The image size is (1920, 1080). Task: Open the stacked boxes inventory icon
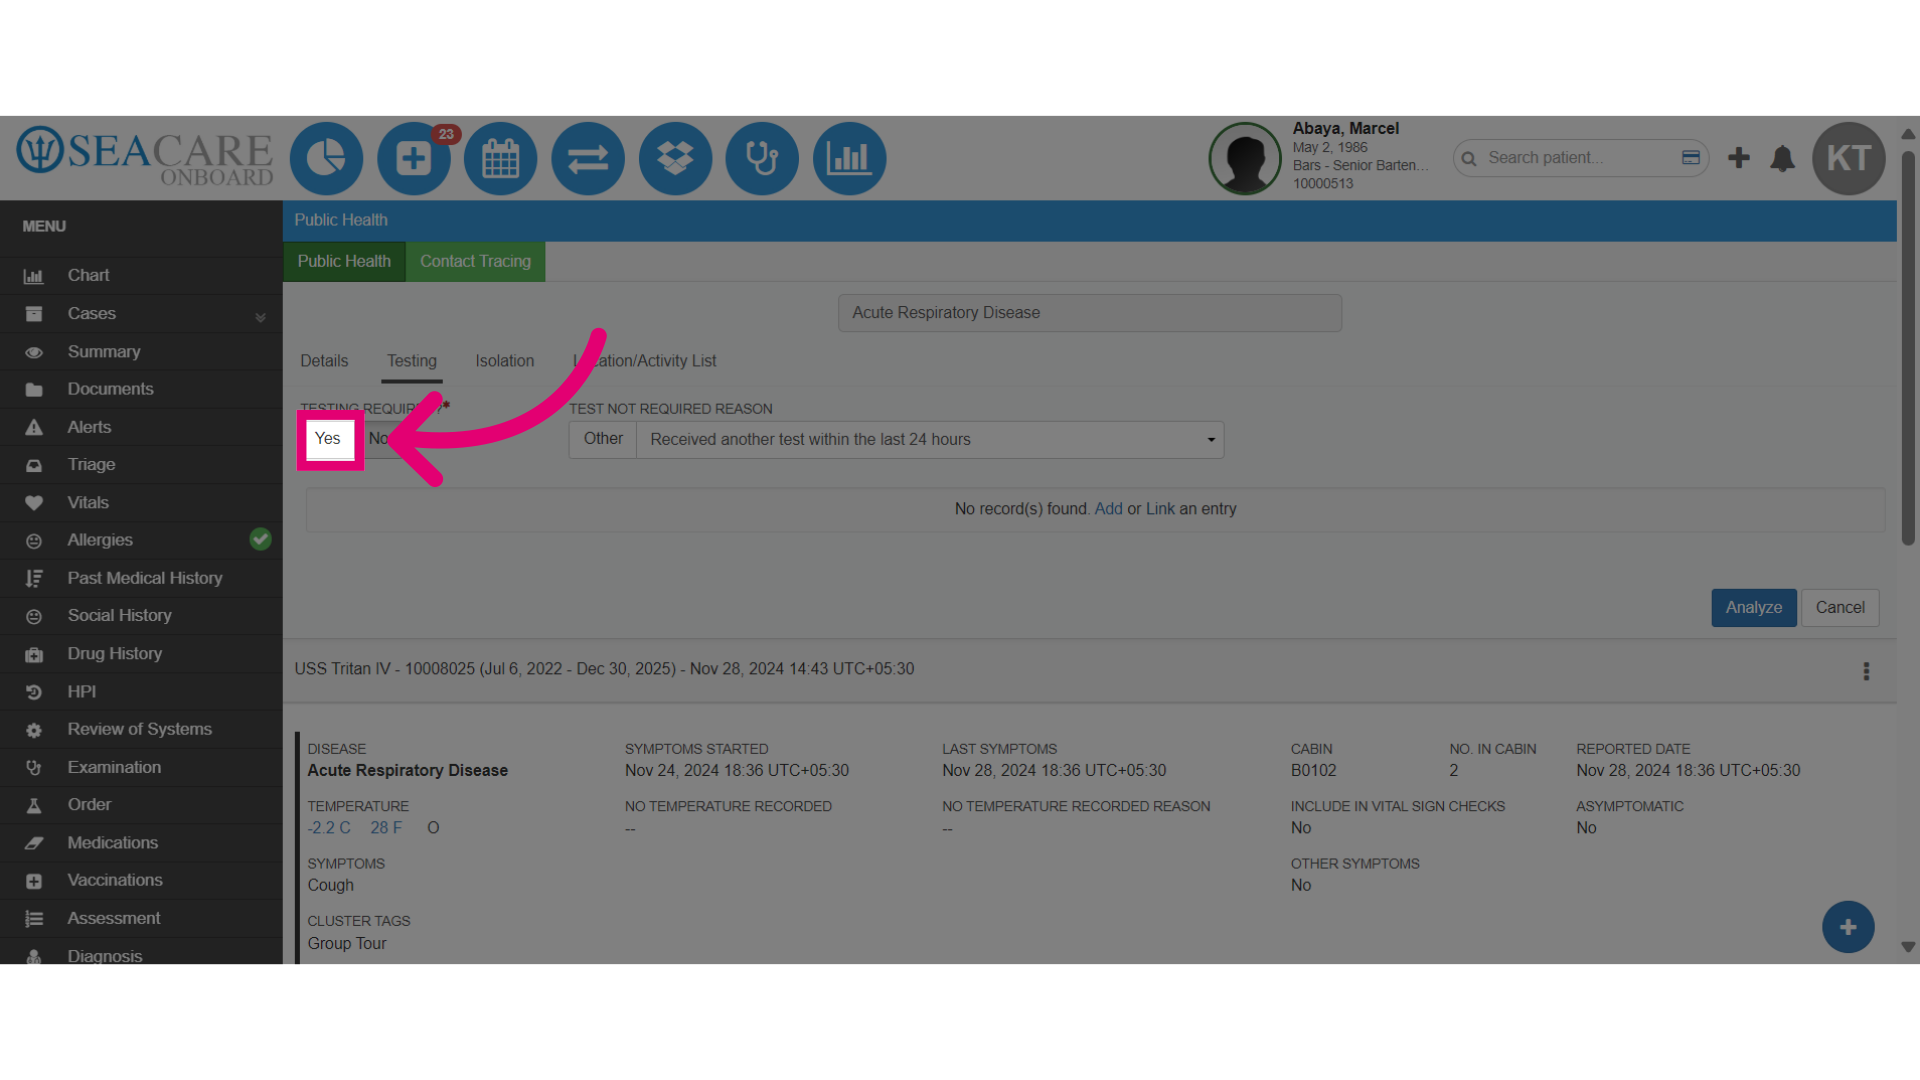tap(675, 158)
